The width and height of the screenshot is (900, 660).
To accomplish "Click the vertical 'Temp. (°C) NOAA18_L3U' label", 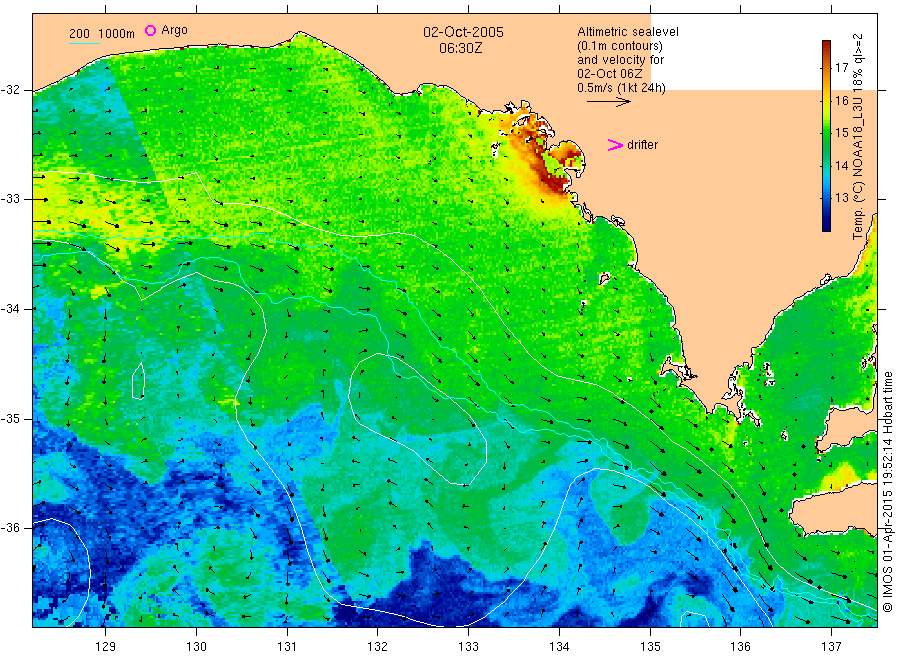I will click(x=858, y=137).
